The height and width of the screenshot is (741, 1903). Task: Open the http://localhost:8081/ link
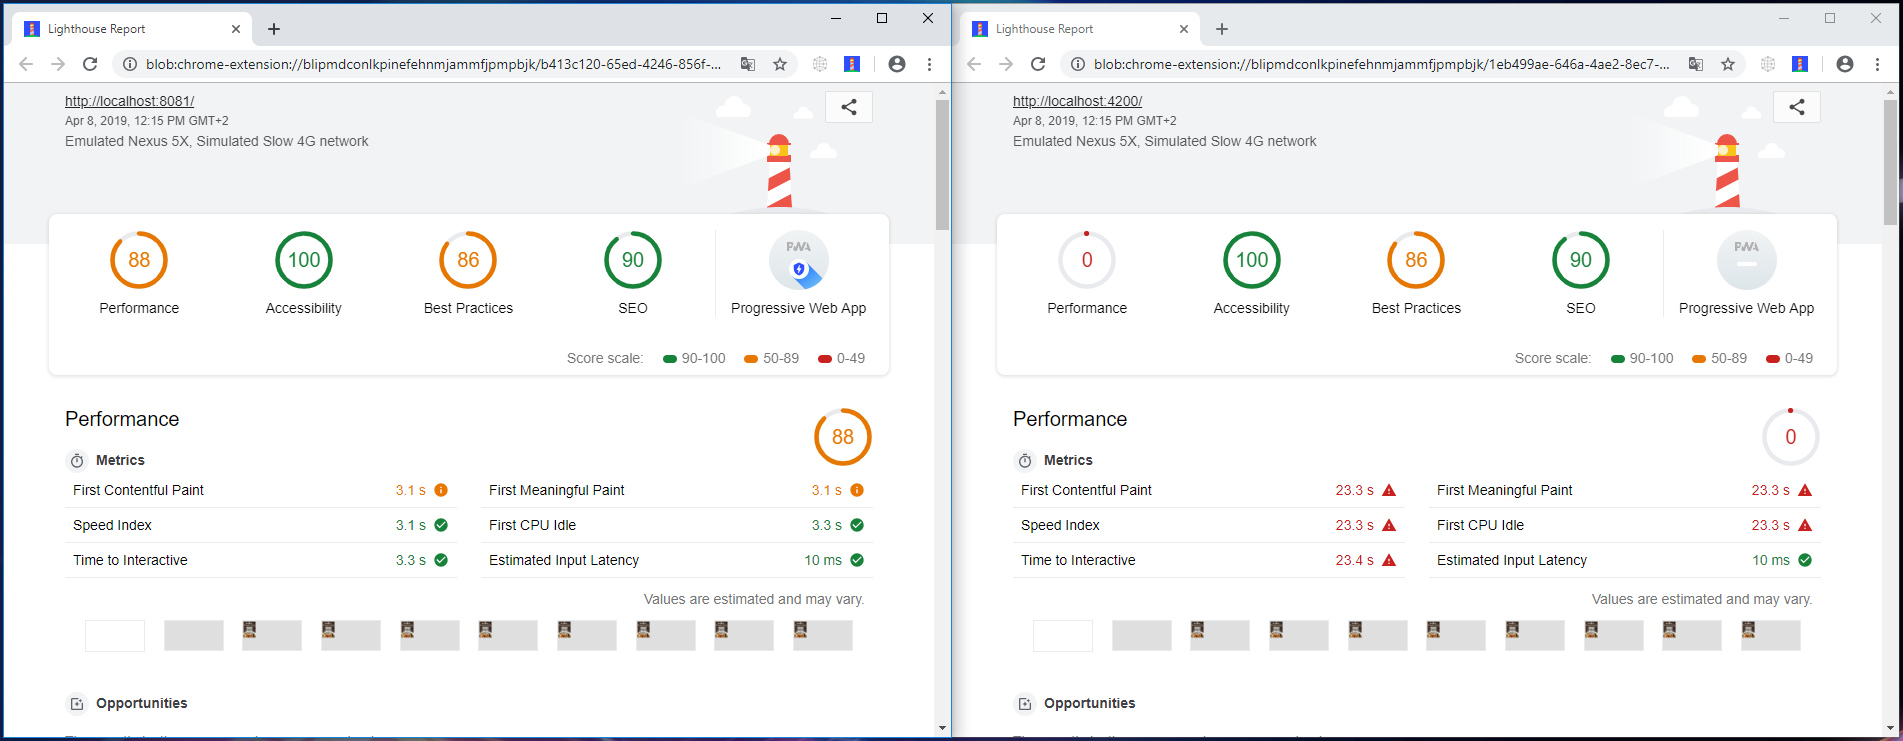[x=129, y=101]
